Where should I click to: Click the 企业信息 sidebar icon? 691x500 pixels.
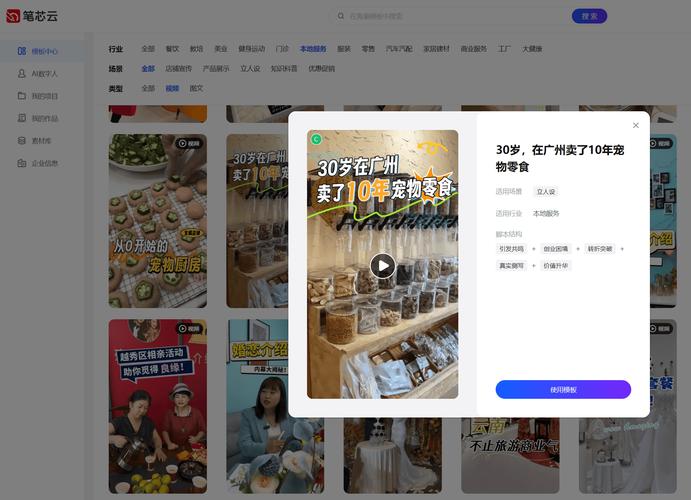(22, 163)
